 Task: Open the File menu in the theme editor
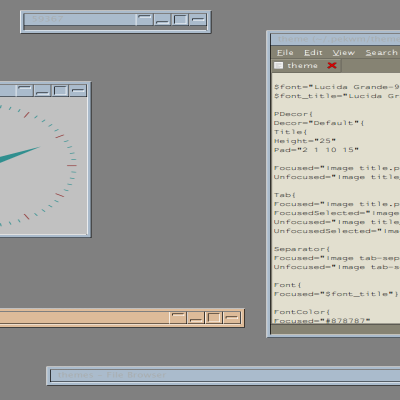point(285,53)
